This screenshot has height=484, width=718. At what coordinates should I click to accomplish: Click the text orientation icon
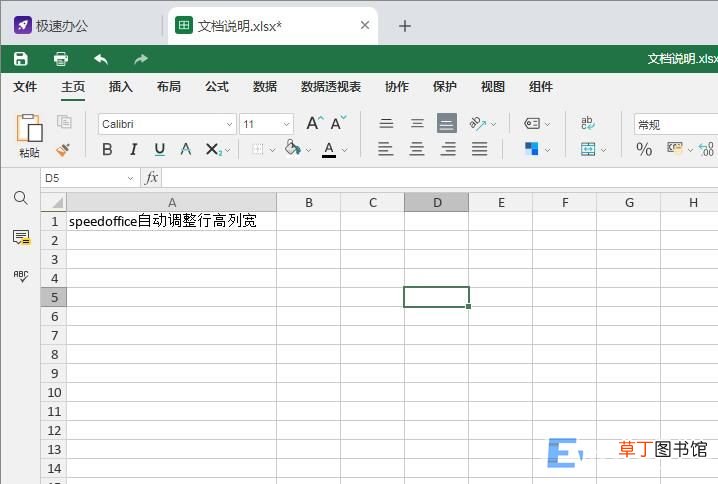[x=478, y=123]
